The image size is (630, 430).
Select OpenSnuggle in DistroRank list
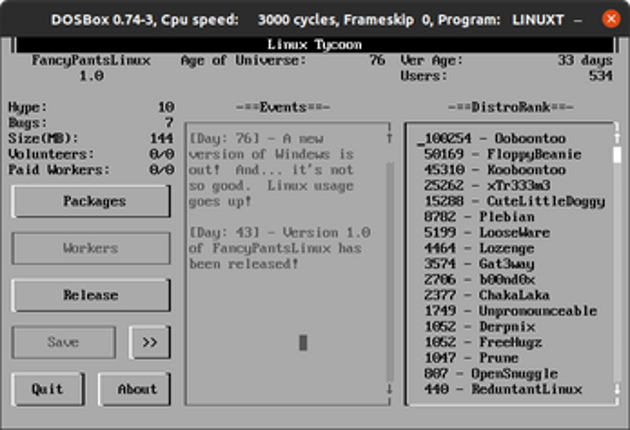491,374
